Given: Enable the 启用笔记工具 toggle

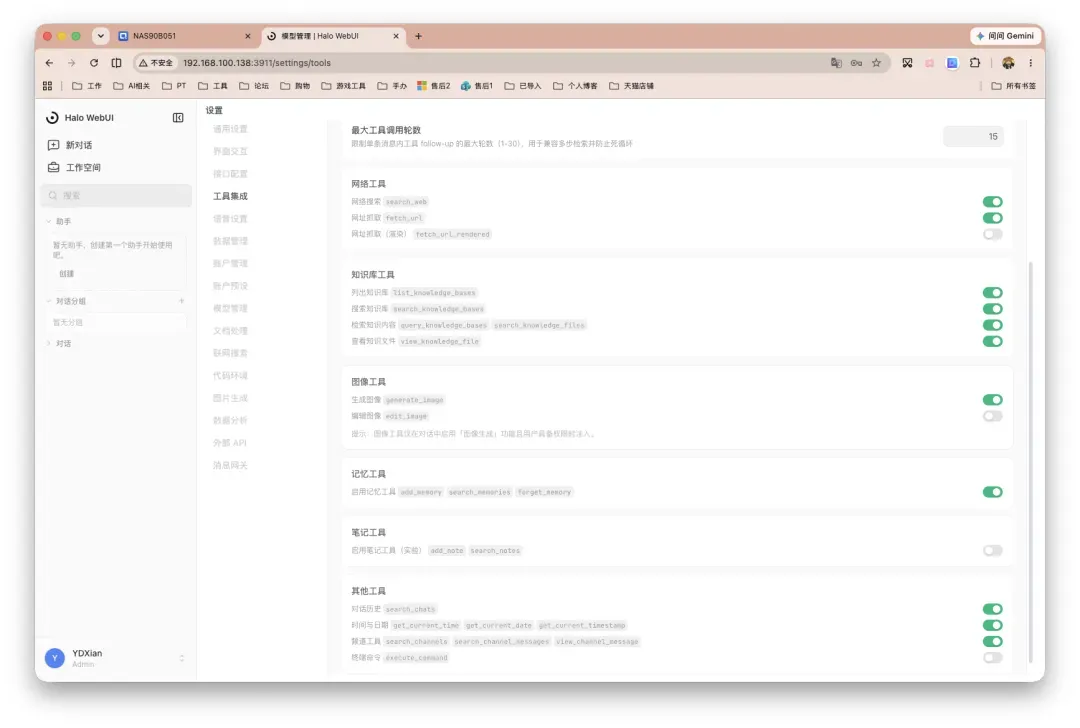Looking at the screenshot, I should coord(992,550).
